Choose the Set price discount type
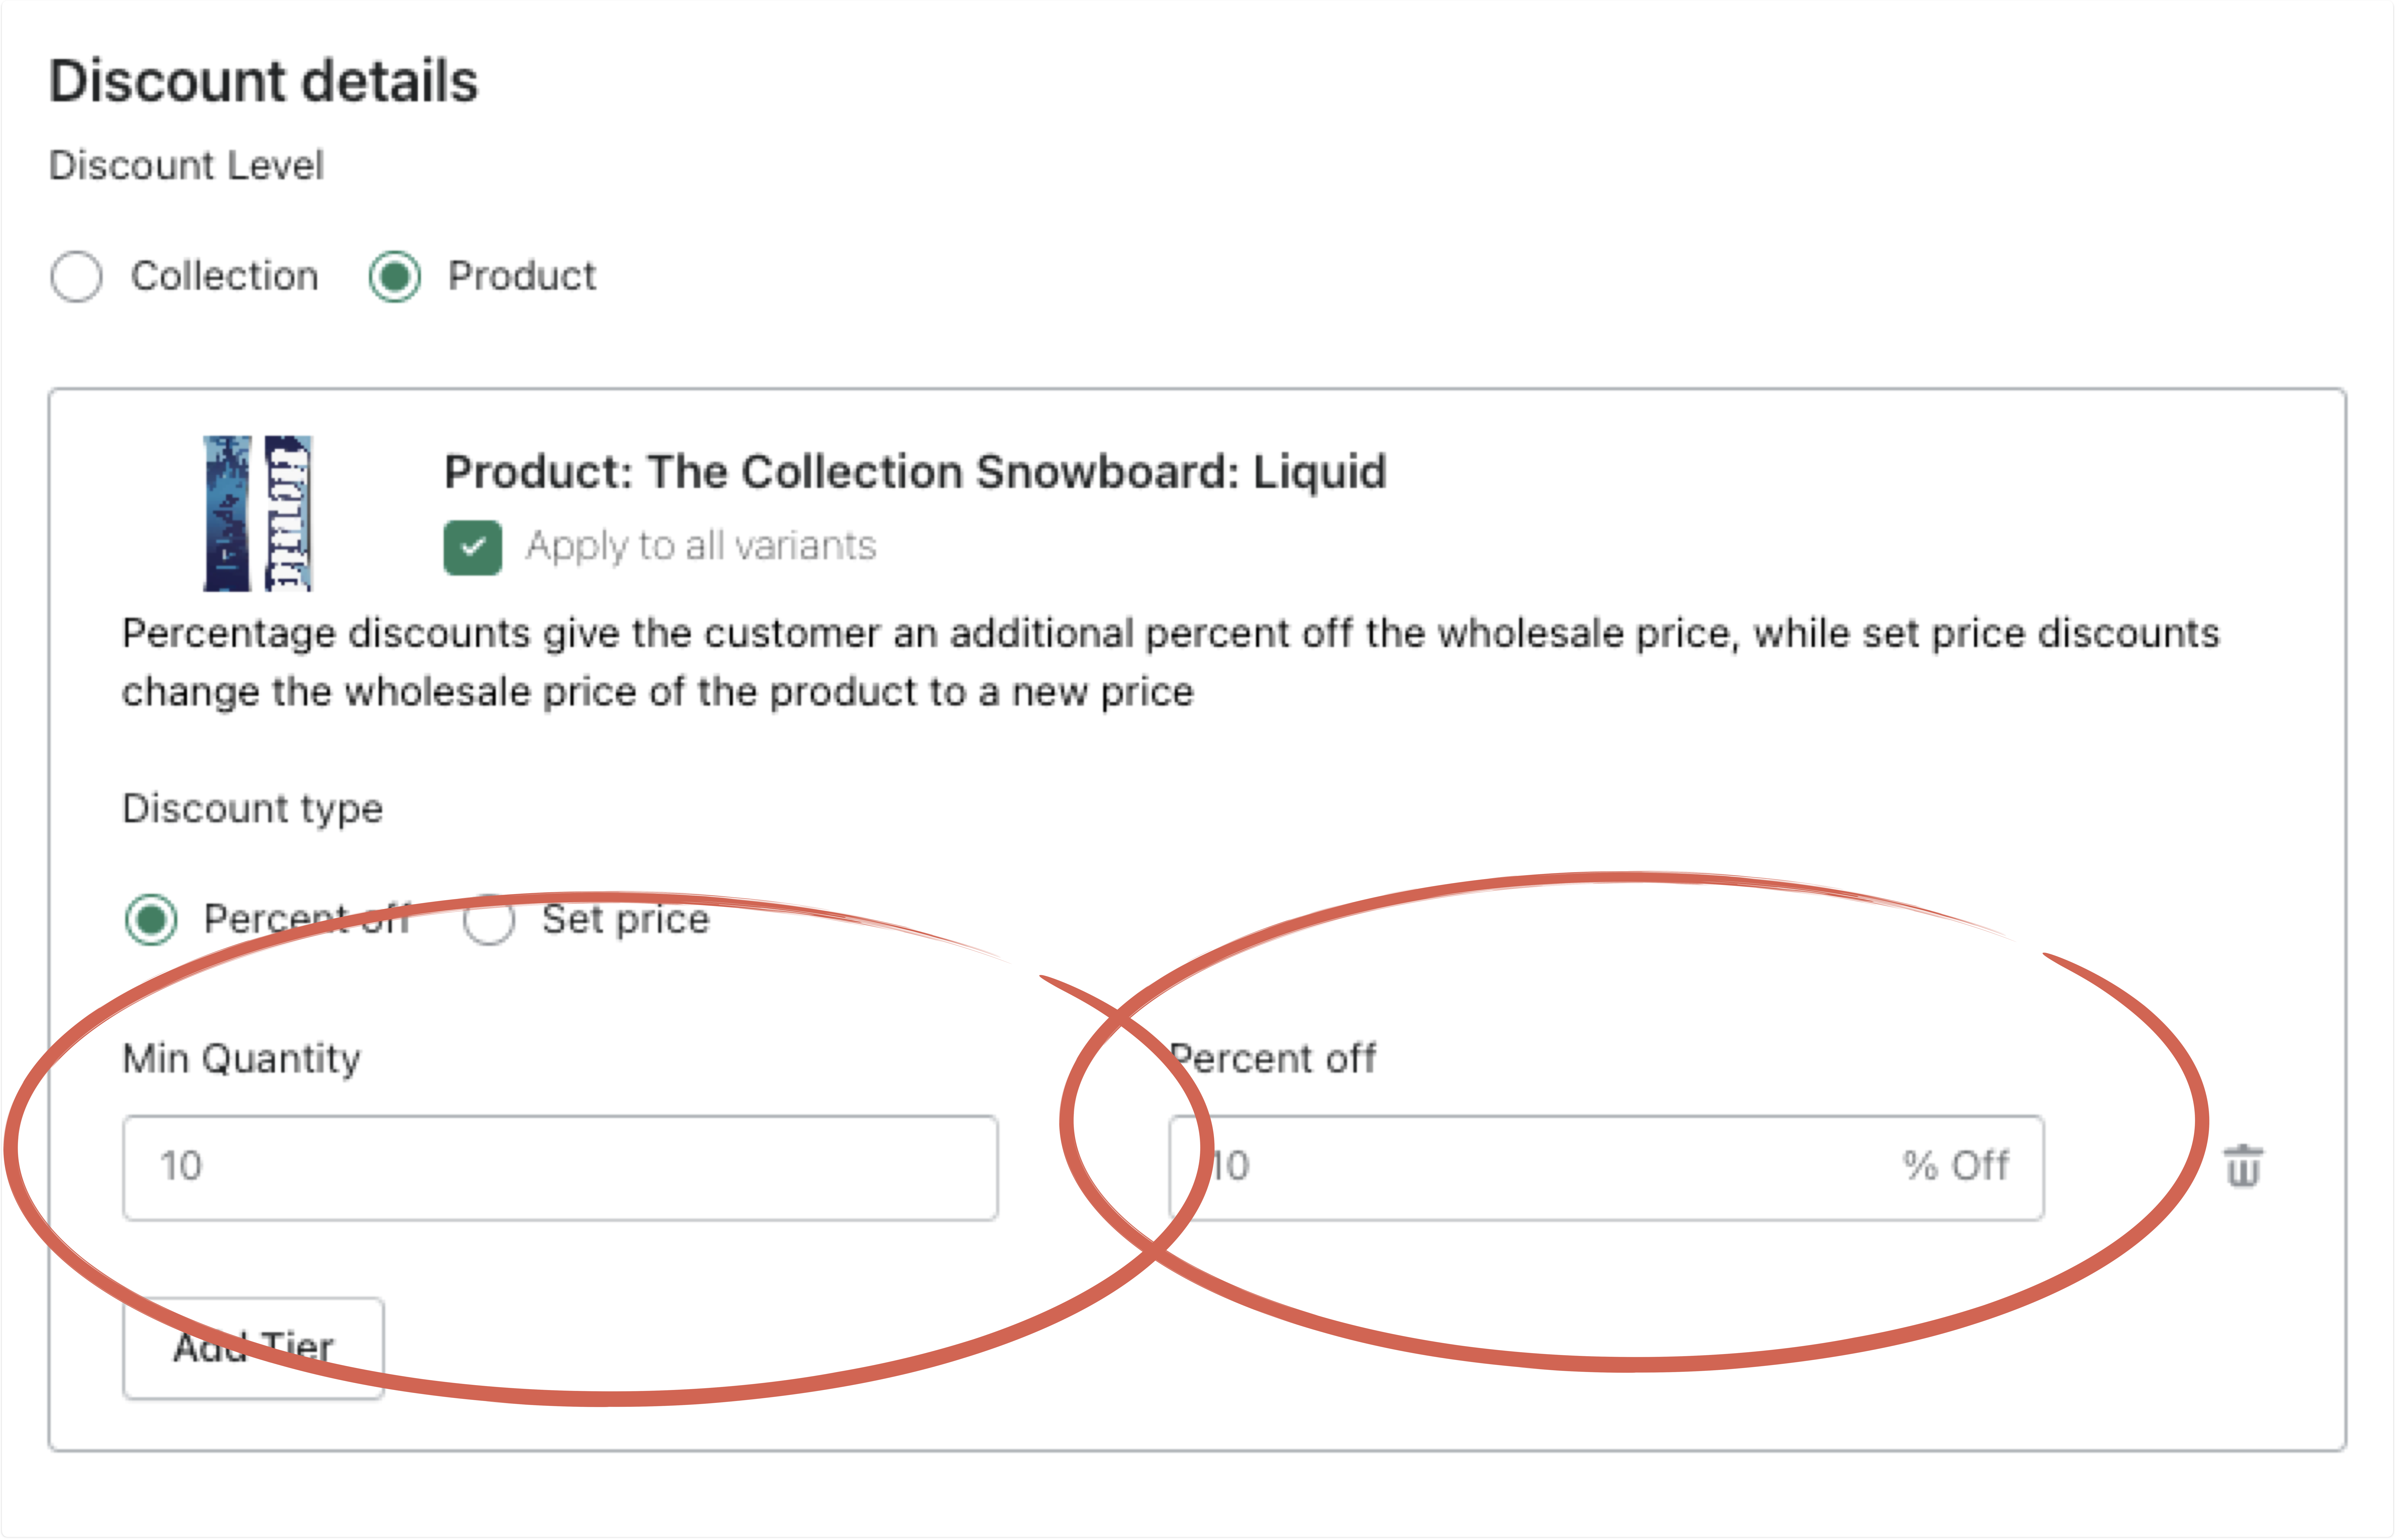Screen dimensions: 2395x1540 [x=489, y=919]
